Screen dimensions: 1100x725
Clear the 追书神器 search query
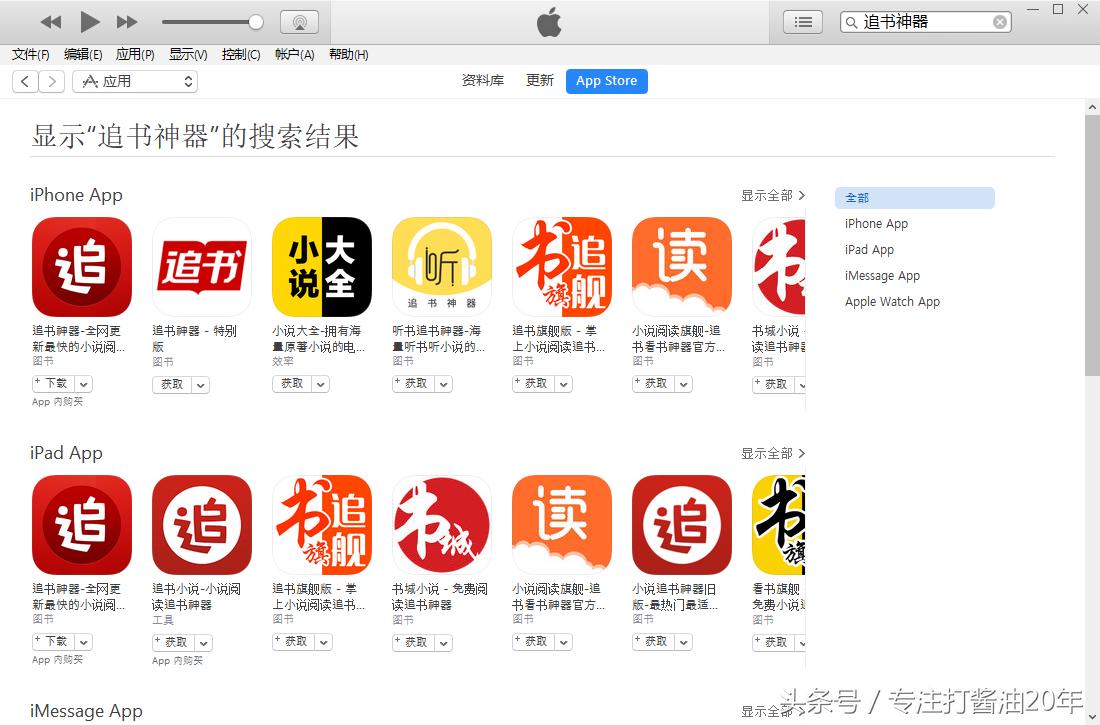(x=999, y=20)
